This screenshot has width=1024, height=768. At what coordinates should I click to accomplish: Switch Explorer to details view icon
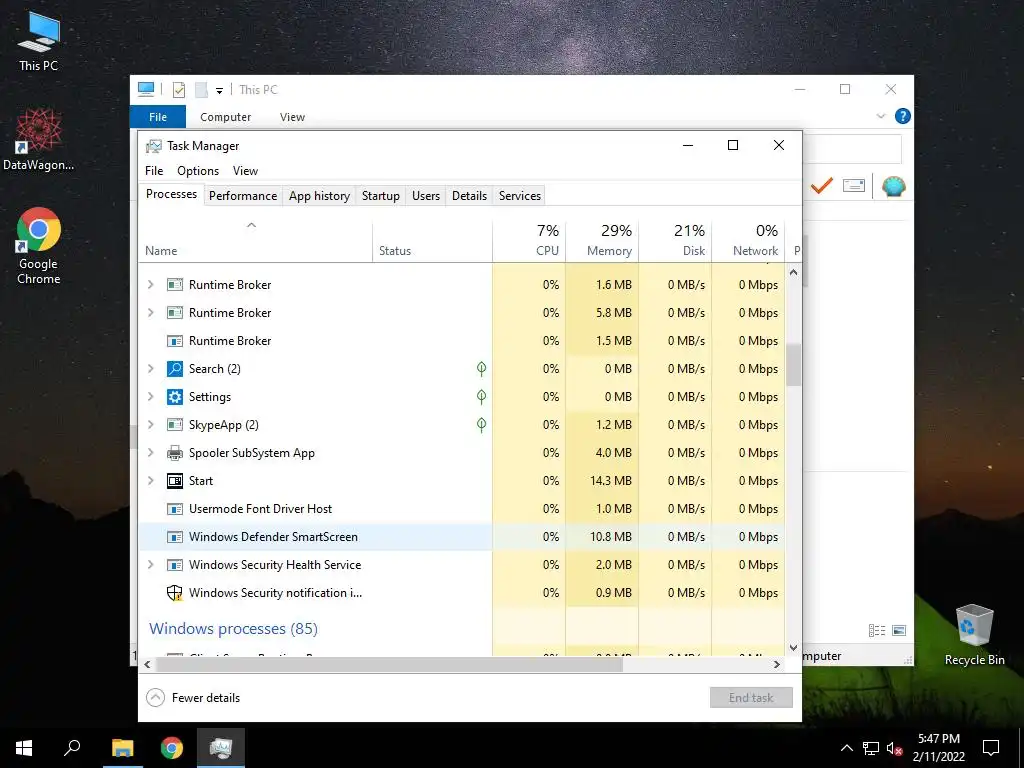point(877,630)
